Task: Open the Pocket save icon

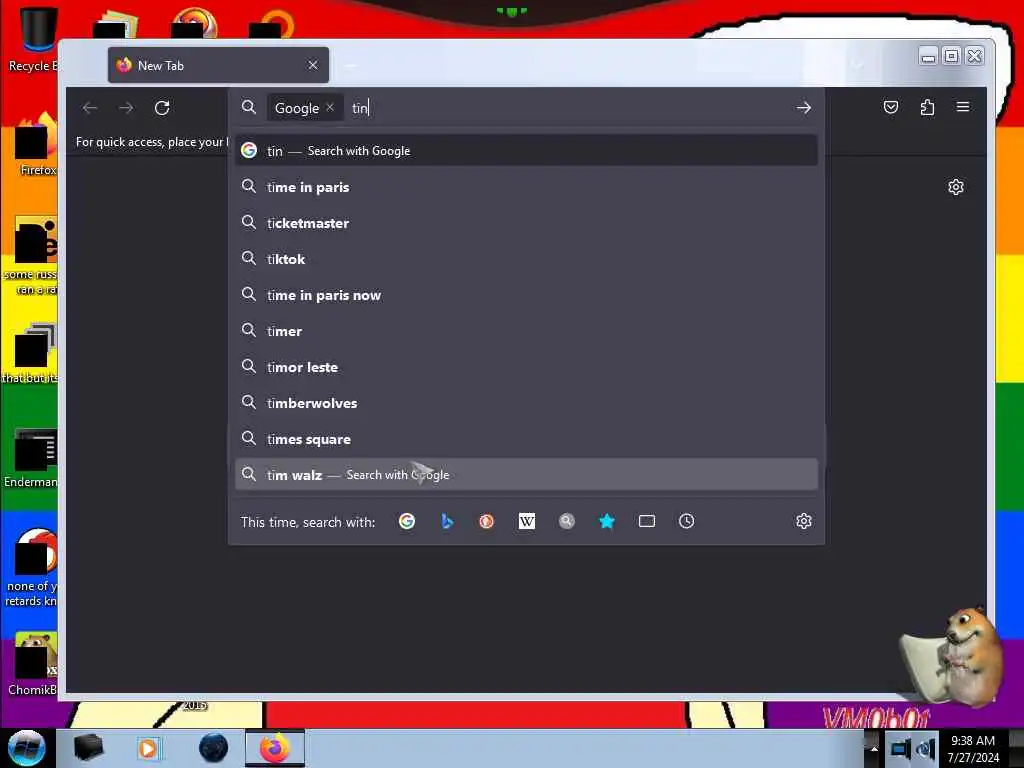Action: 891,107
